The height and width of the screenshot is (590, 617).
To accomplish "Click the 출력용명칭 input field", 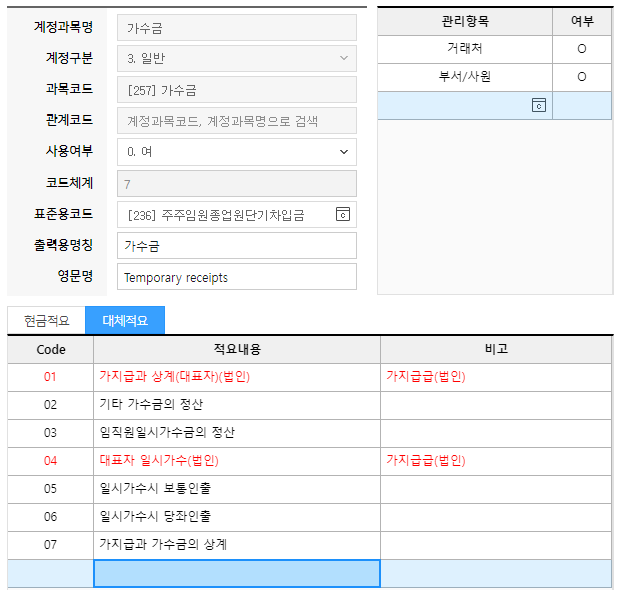I will [237, 246].
